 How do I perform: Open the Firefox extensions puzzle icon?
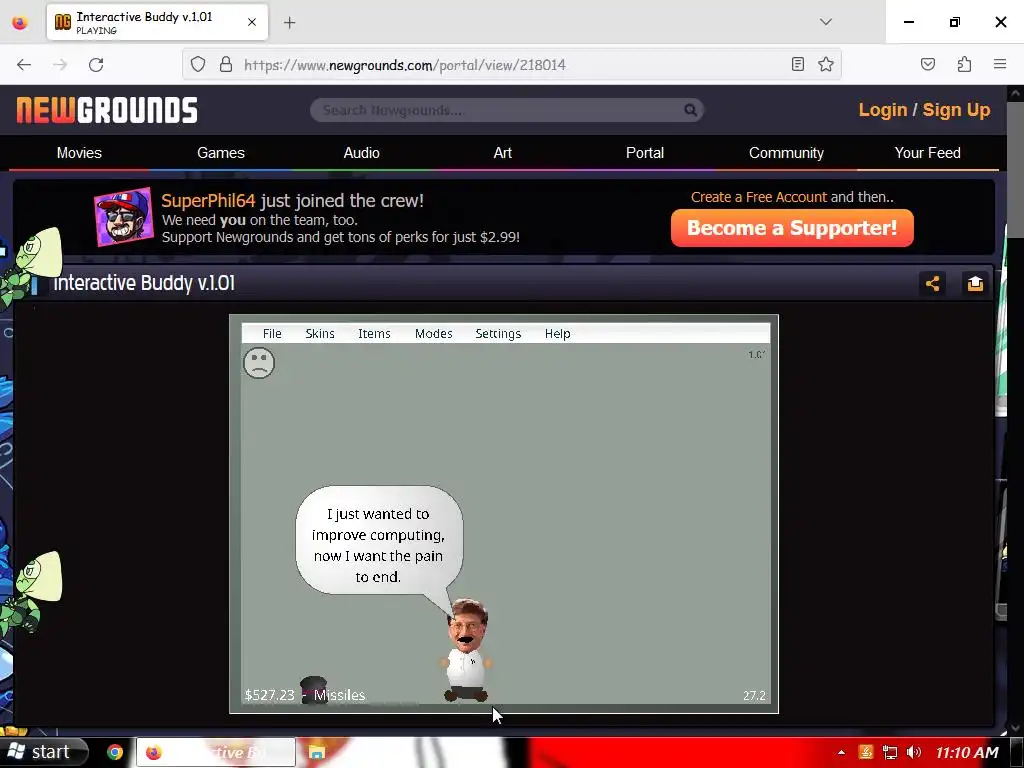pyautogui.click(x=964, y=64)
